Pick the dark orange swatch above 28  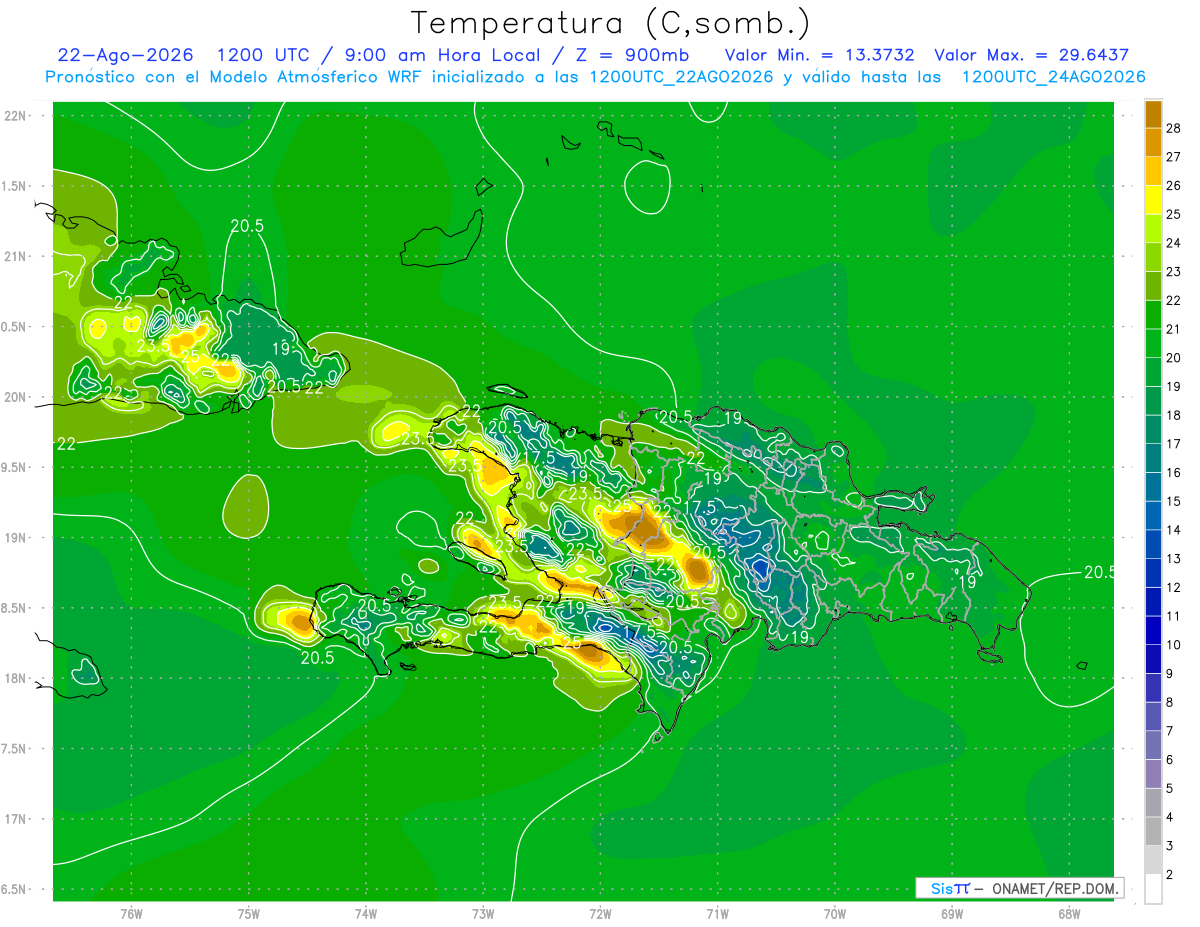coord(1153,114)
